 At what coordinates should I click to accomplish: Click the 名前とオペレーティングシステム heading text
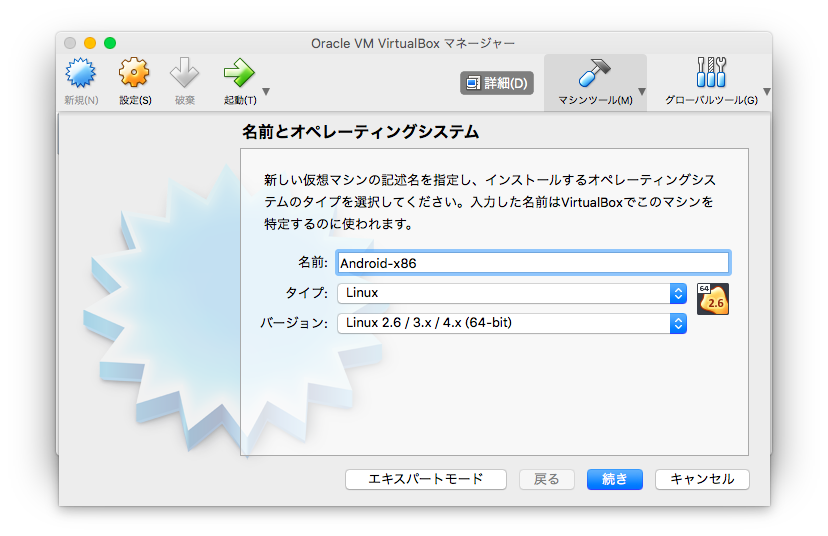[361, 131]
